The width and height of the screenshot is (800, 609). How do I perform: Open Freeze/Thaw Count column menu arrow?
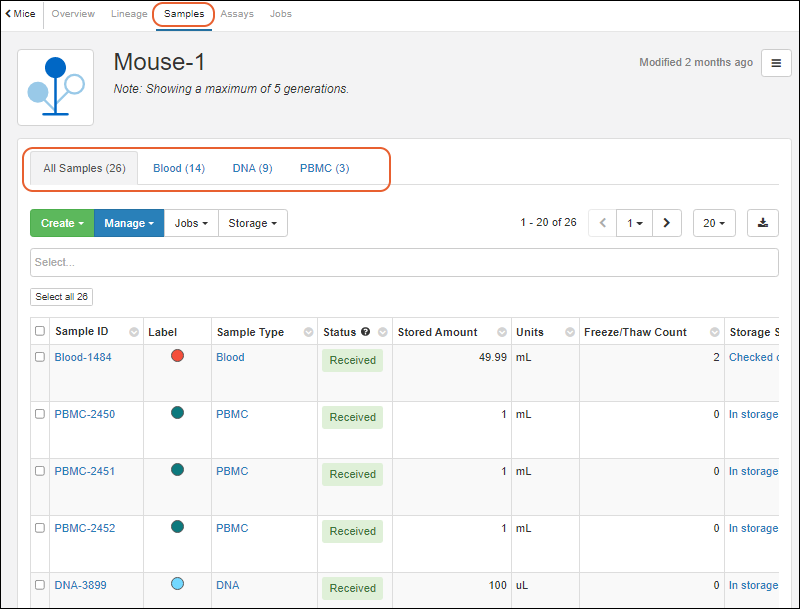(x=716, y=332)
